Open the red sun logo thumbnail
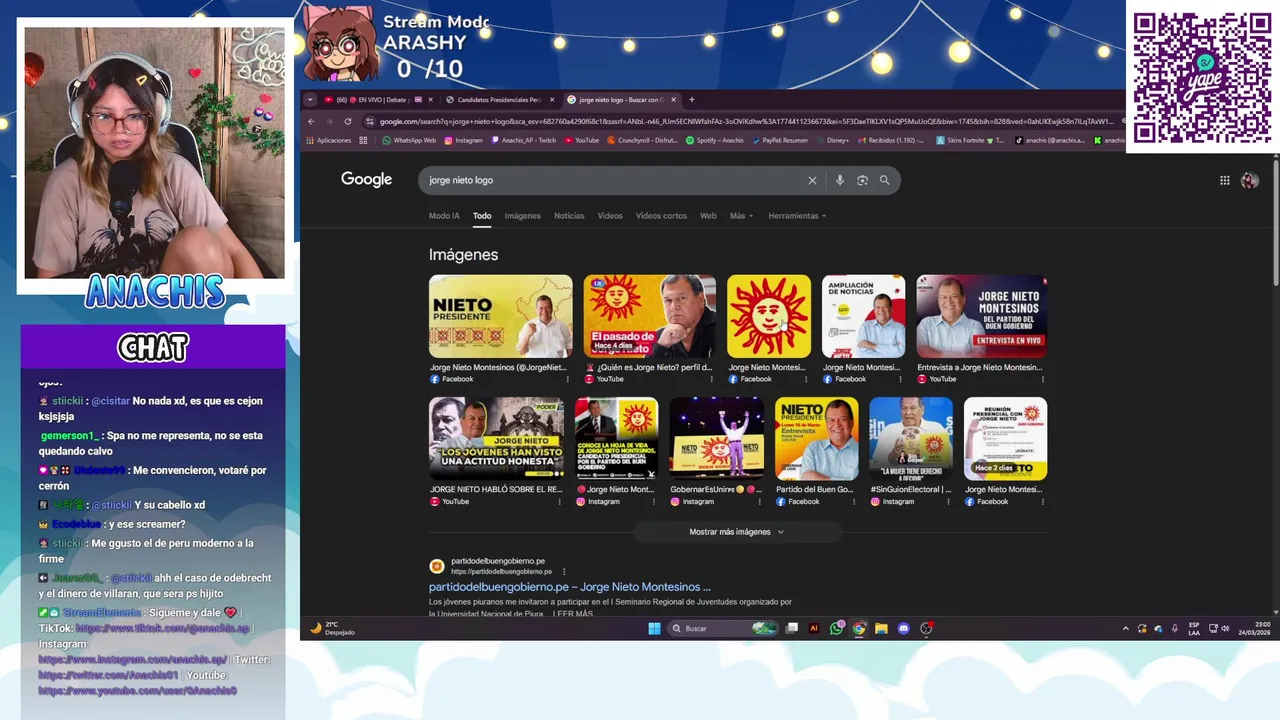 pyautogui.click(x=769, y=316)
